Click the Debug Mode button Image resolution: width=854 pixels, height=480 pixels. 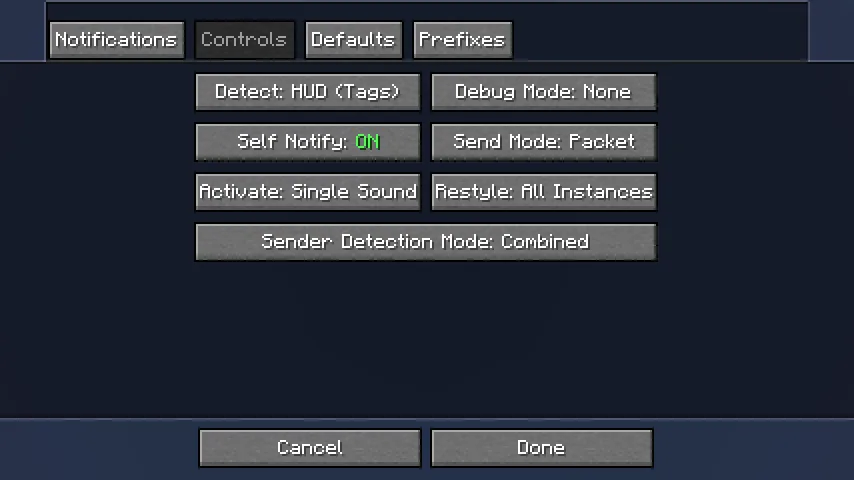pyautogui.click(x=544, y=92)
